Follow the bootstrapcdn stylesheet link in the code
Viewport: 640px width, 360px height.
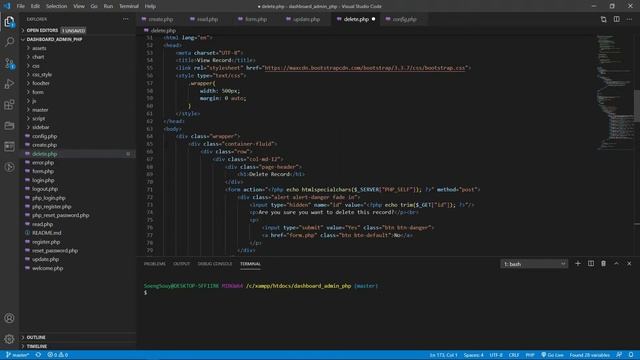[365, 68]
